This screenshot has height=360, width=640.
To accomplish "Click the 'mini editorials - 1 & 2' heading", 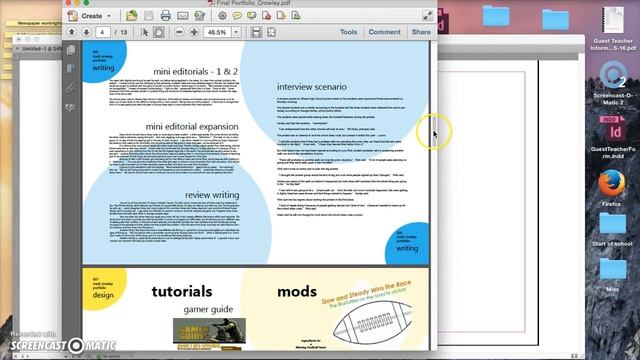I will tap(196, 71).
